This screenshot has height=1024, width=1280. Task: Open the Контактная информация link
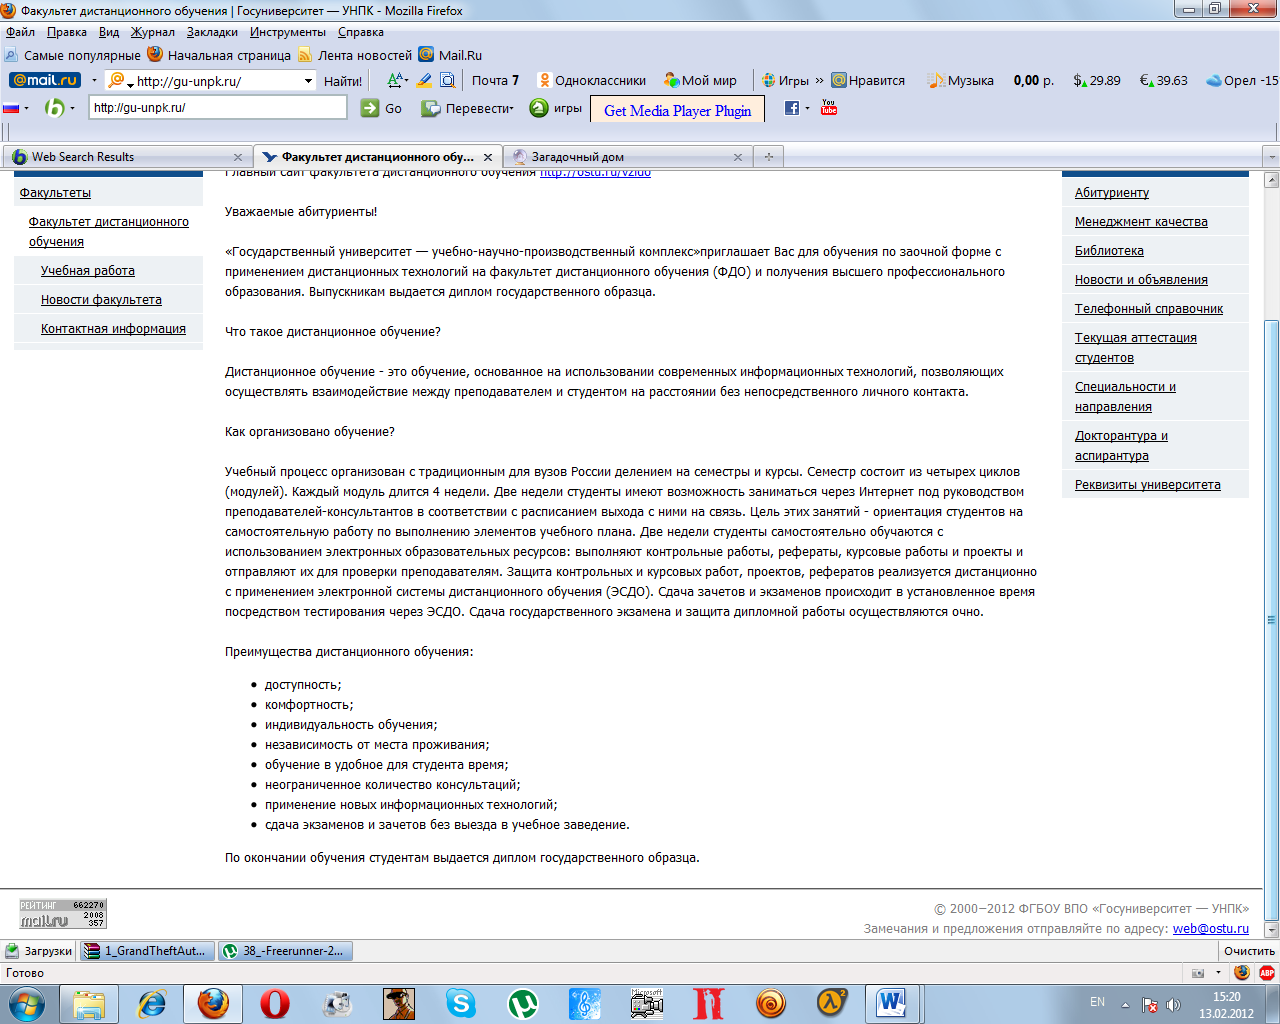pyautogui.click(x=113, y=329)
